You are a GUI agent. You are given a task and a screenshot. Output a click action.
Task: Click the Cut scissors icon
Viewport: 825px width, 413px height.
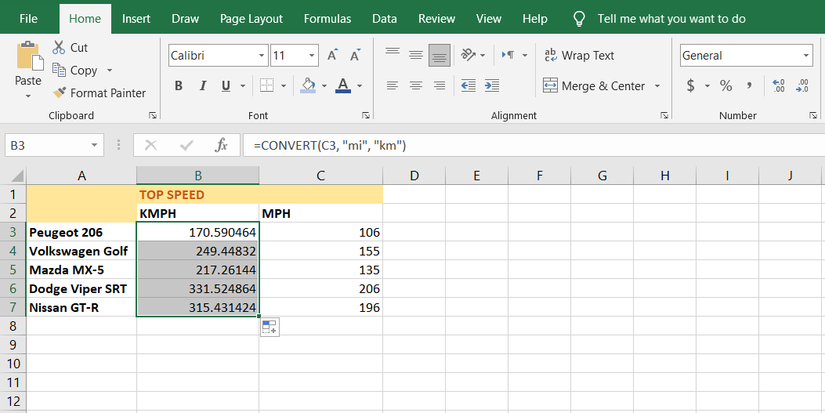coord(59,47)
